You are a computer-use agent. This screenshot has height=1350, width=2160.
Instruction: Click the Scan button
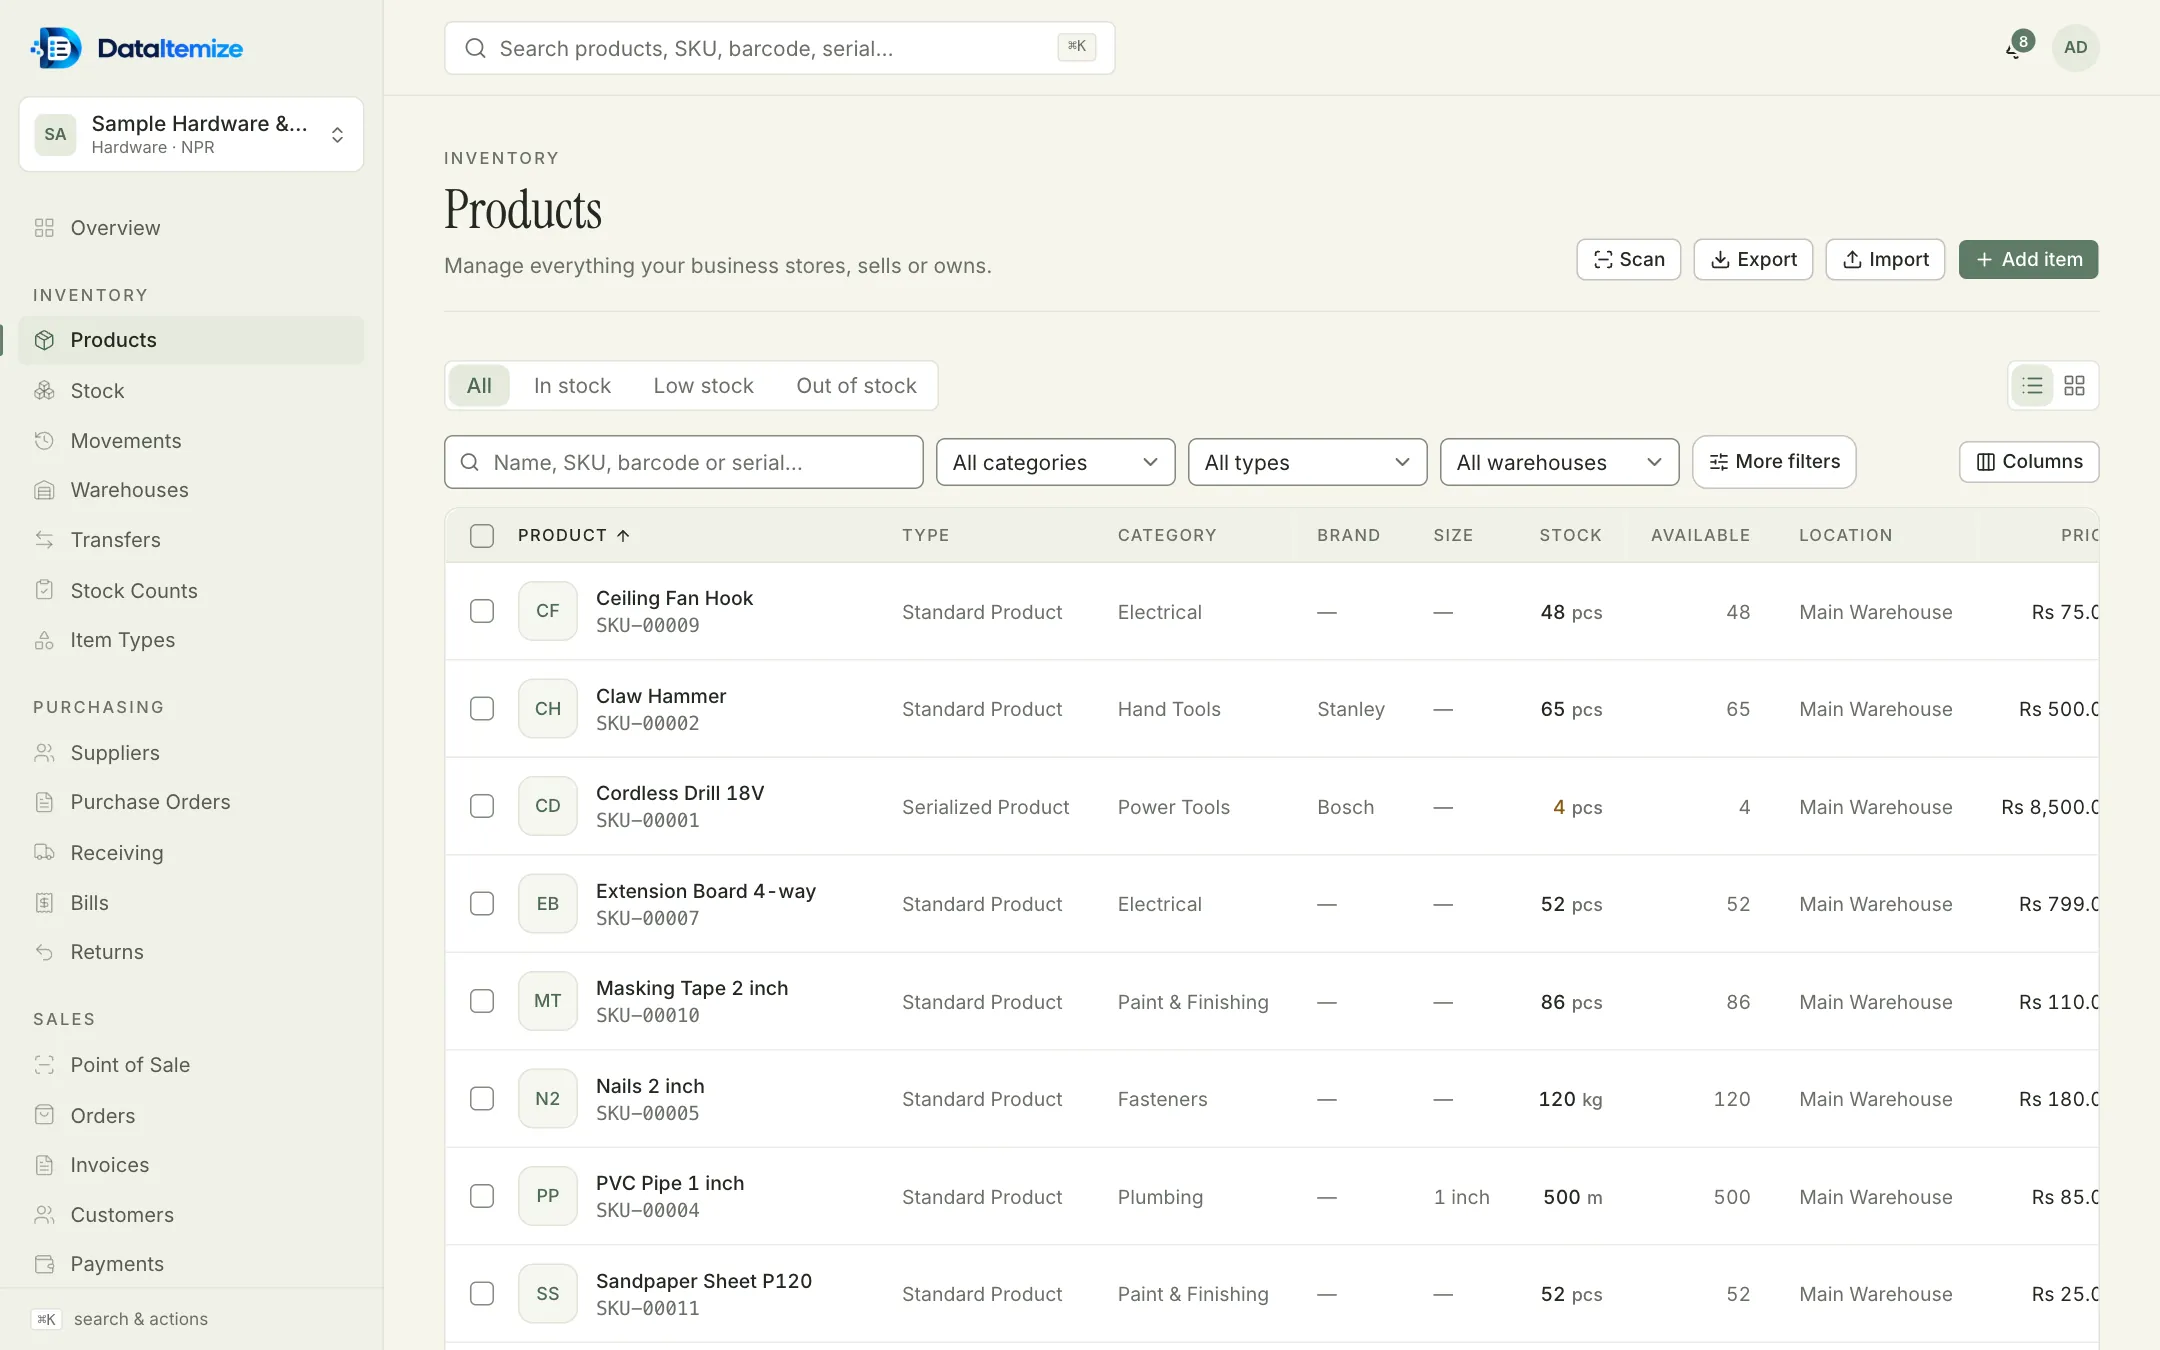1628,260
